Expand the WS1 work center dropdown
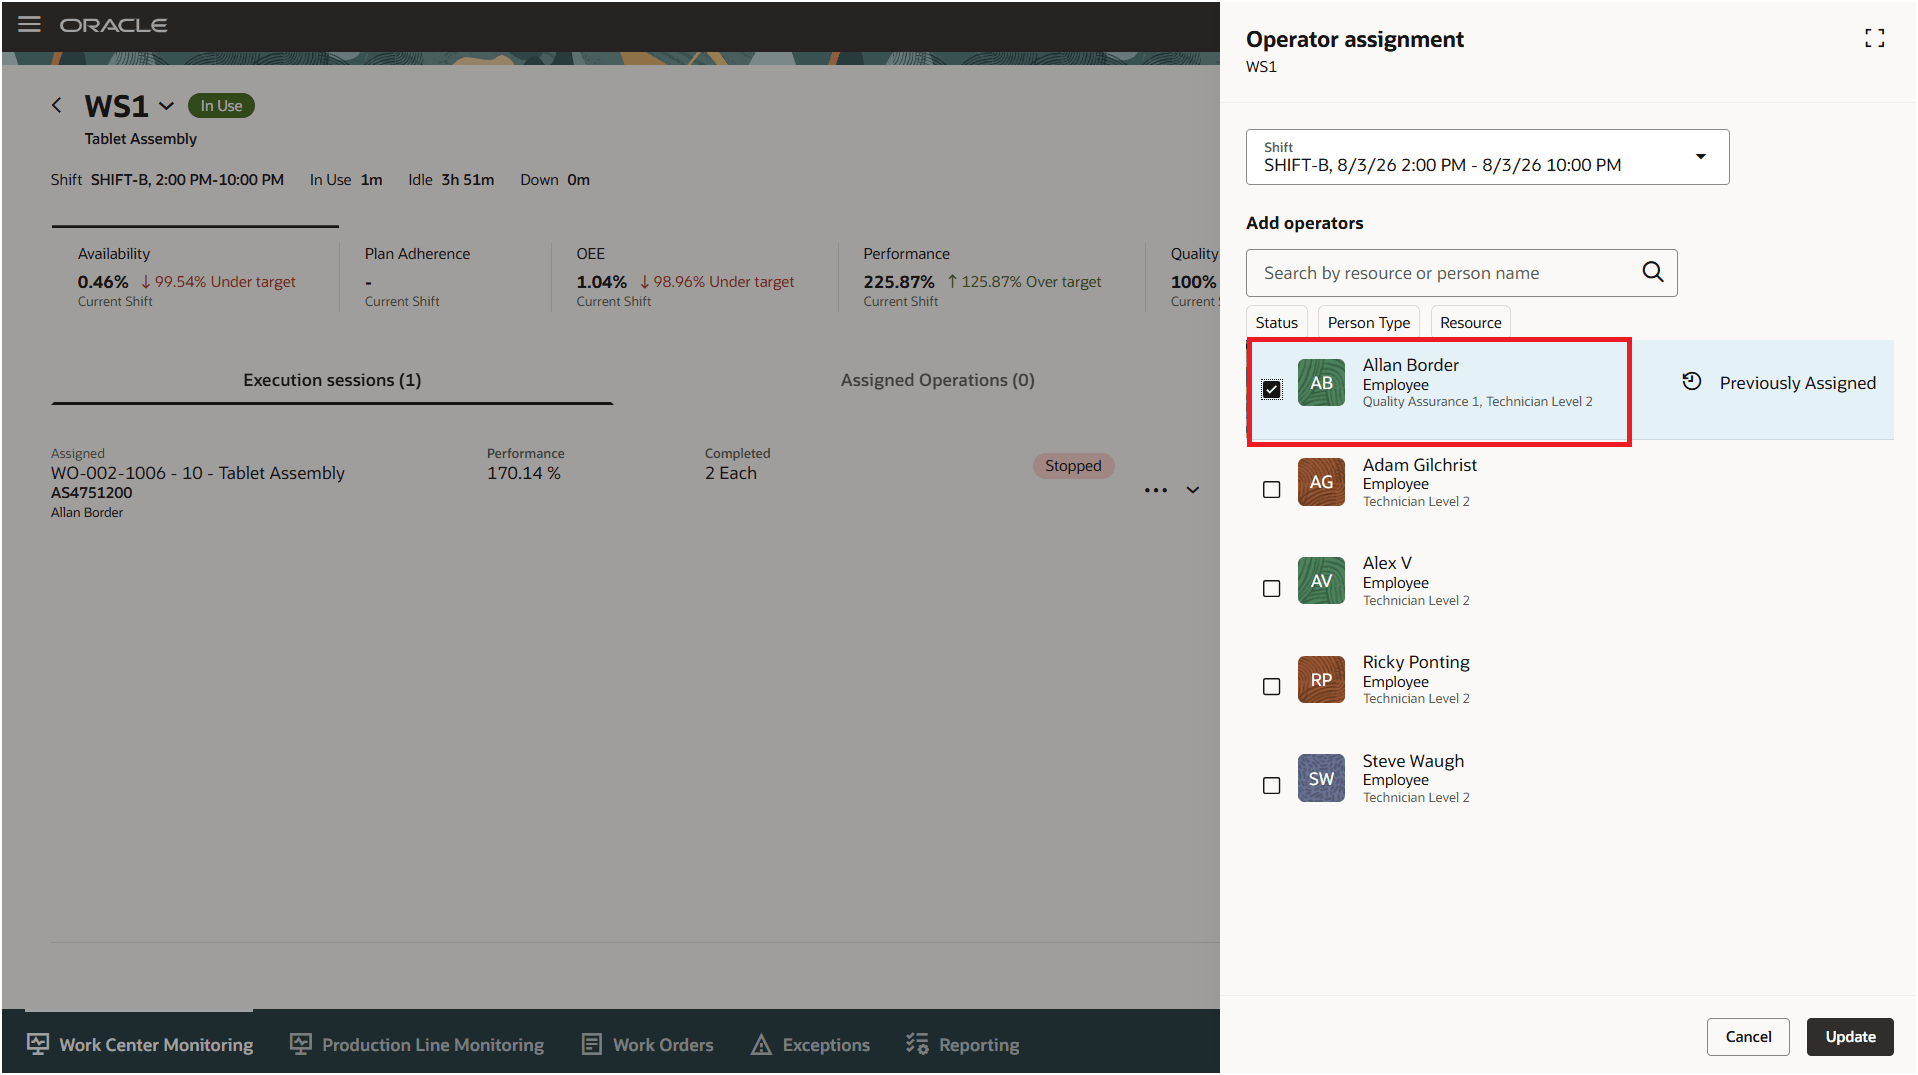The height and width of the screenshot is (1075, 1918). pos(166,106)
